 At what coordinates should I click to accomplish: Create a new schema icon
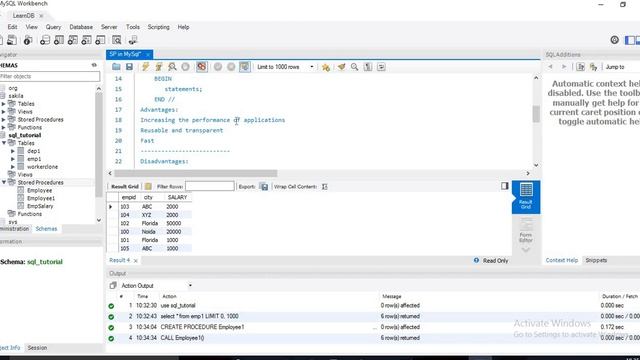(x=45, y=40)
